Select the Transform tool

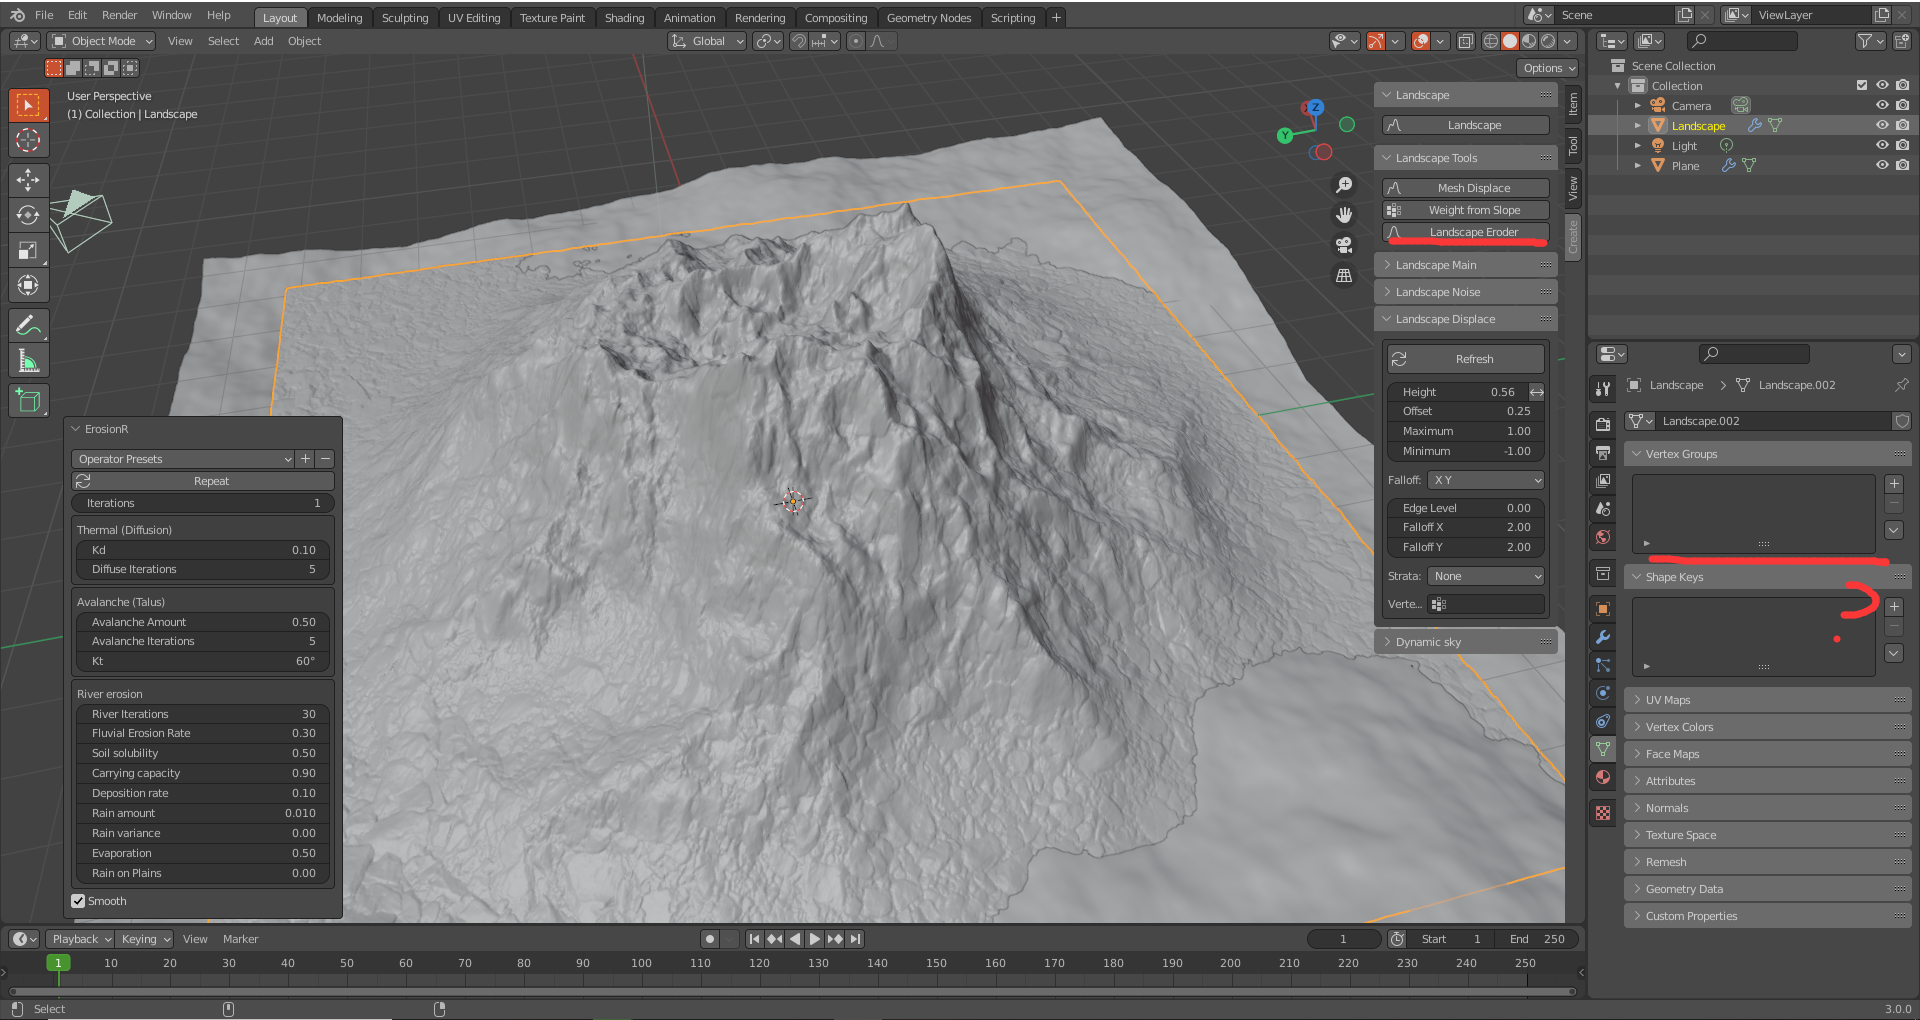[x=29, y=285]
